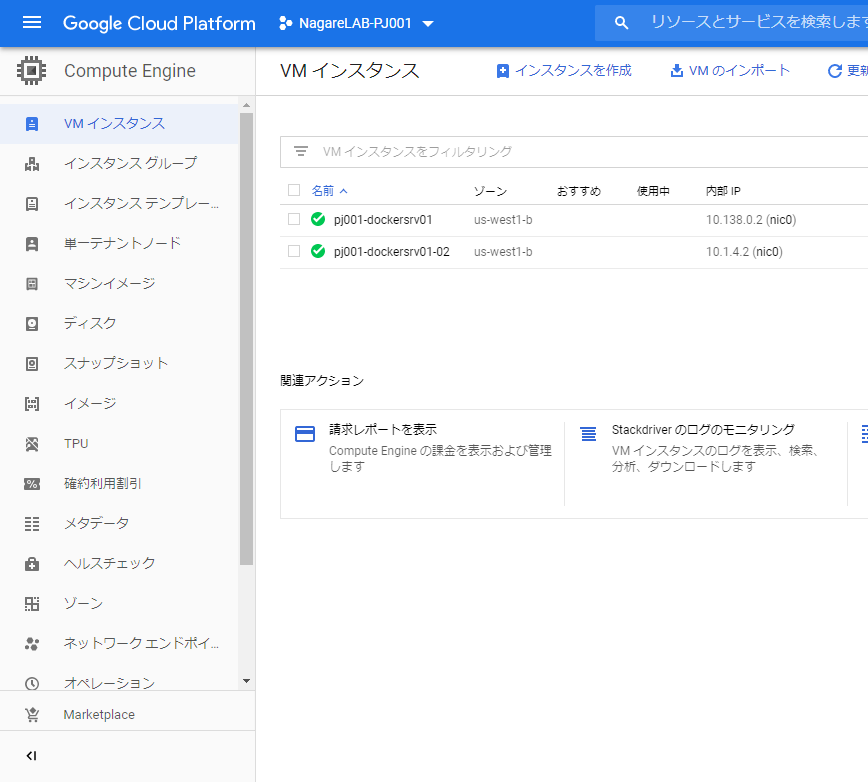Click the メタデータ sidebar icon
Viewport: 868px width, 782px height.
point(32,524)
